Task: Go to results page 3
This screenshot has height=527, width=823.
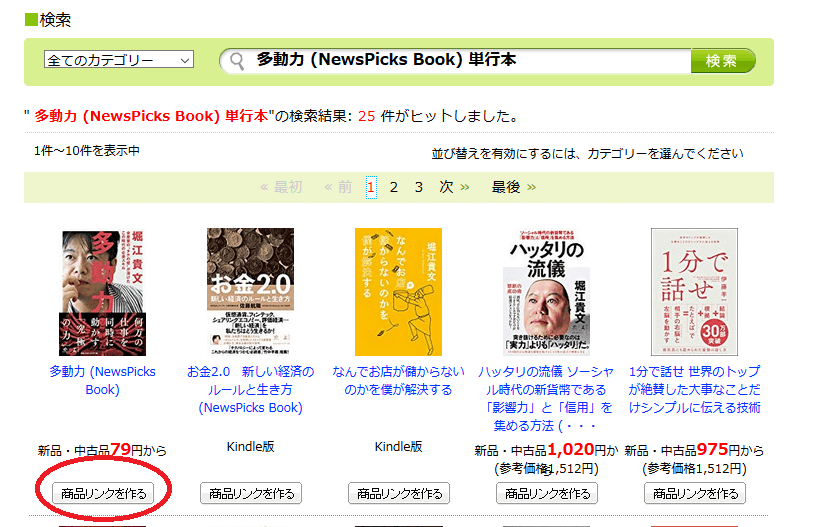Action: [x=418, y=187]
